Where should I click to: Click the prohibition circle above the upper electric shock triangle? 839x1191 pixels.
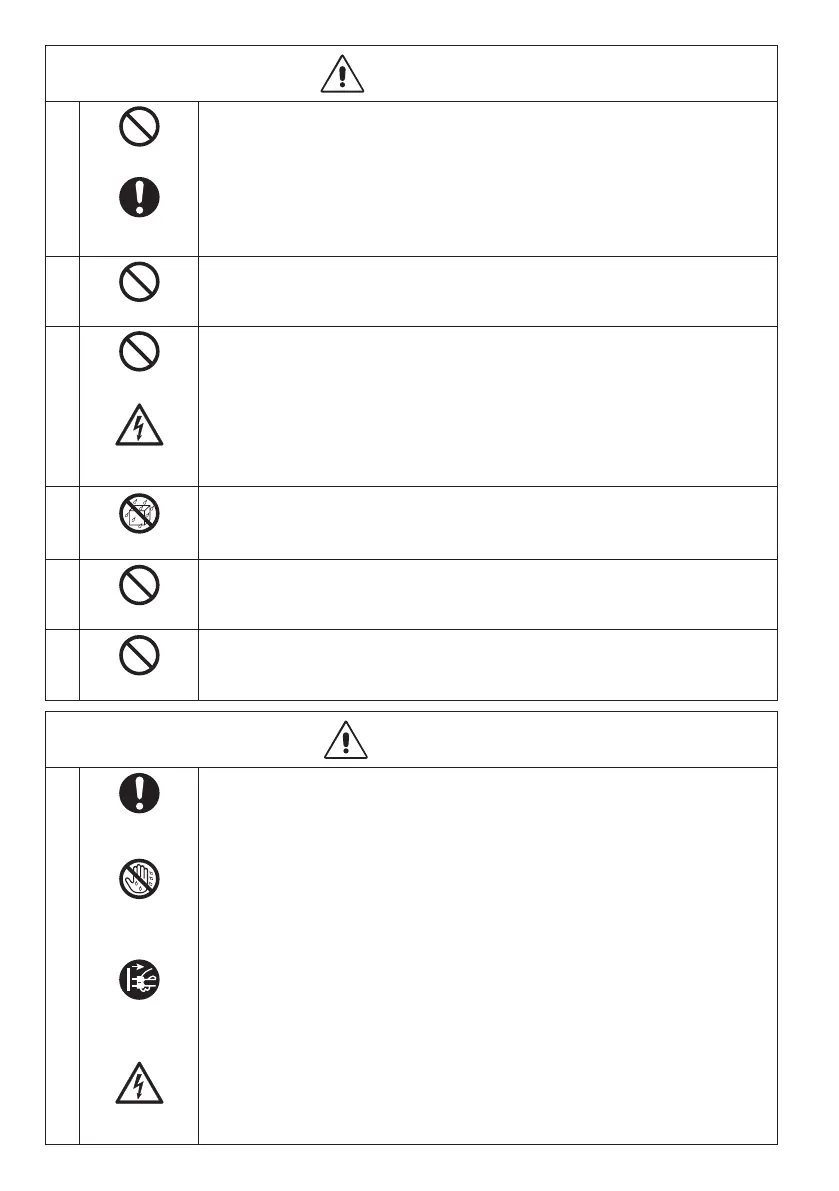[139, 352]
